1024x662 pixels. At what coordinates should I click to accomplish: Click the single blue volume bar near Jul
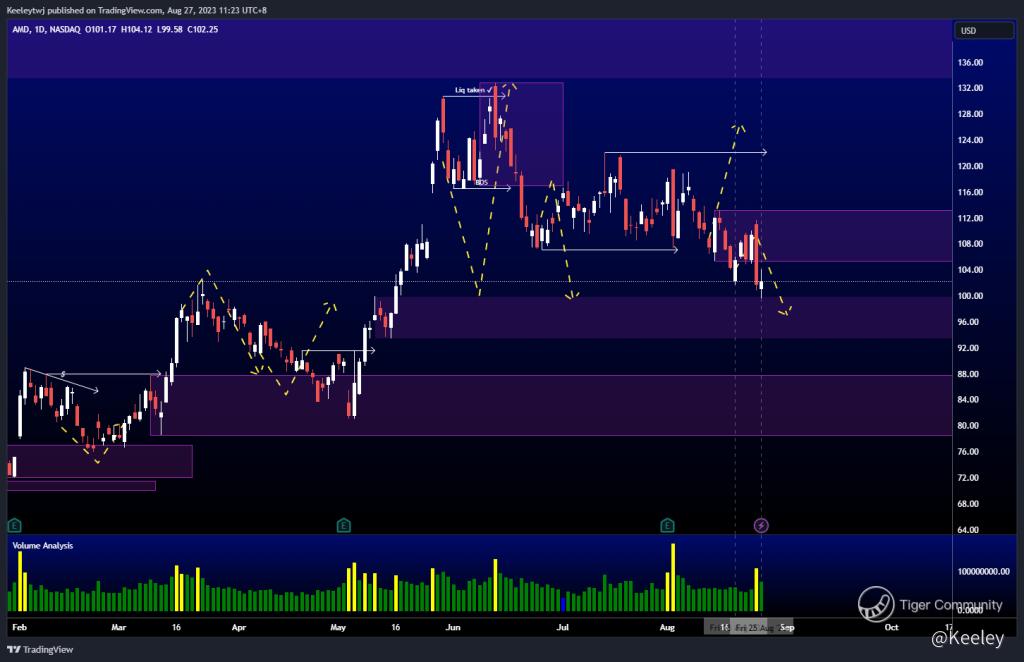[x=563, y=604]
